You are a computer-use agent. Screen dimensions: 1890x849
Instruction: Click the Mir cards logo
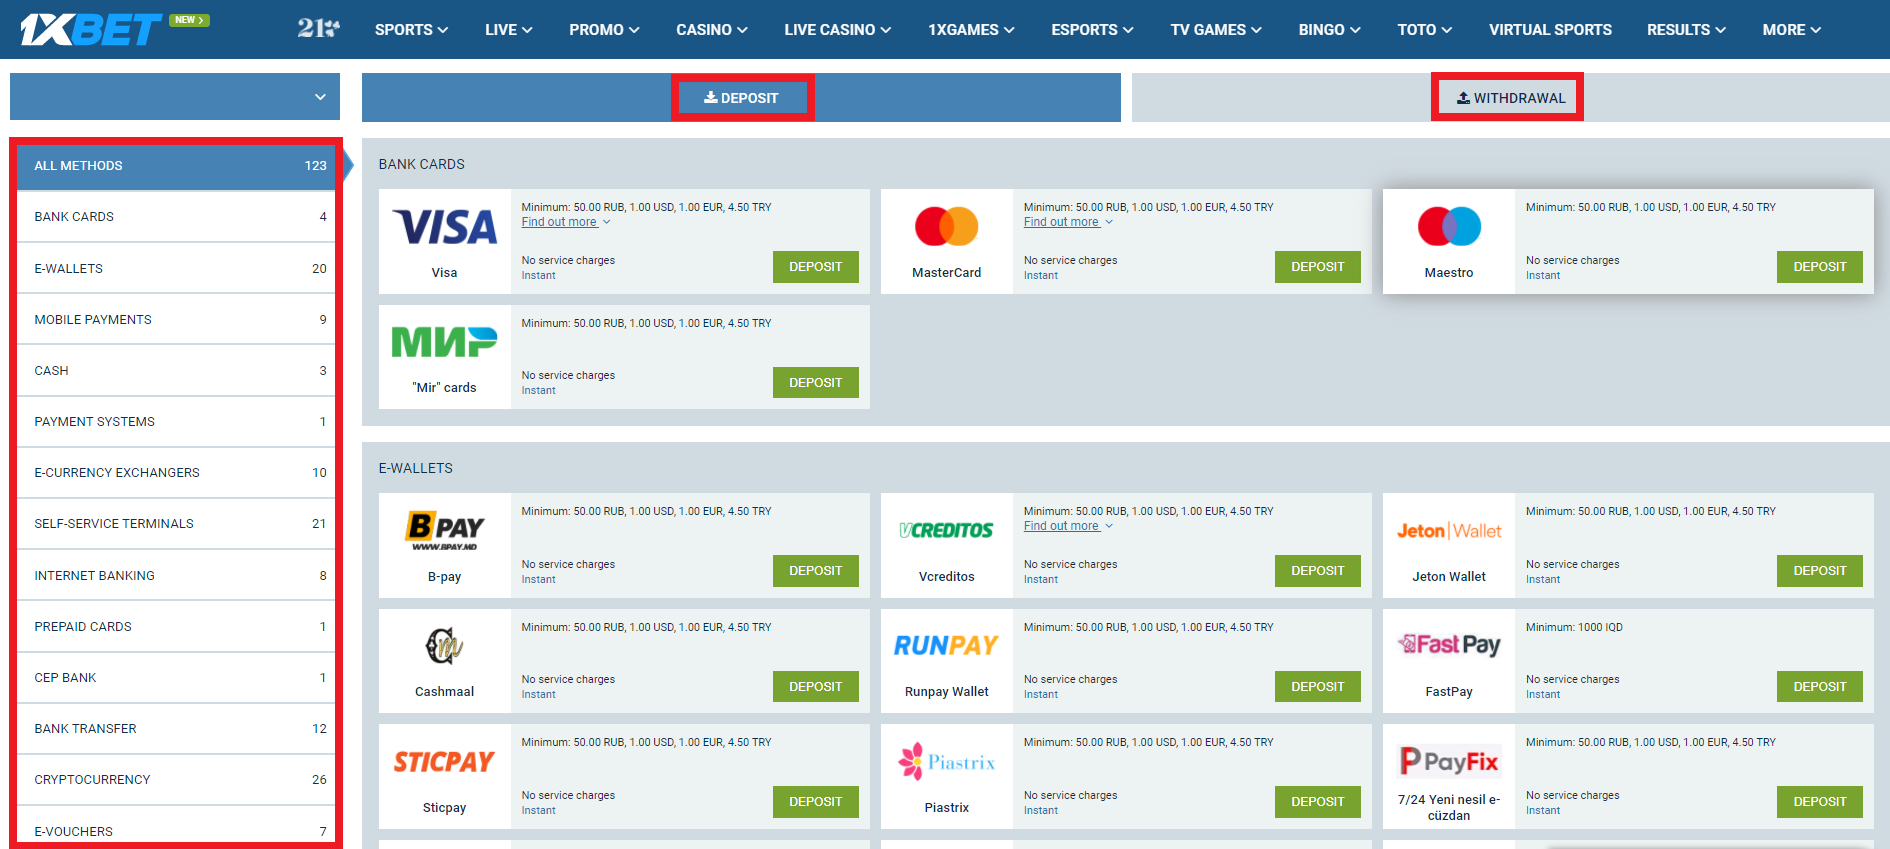[444, 342]
